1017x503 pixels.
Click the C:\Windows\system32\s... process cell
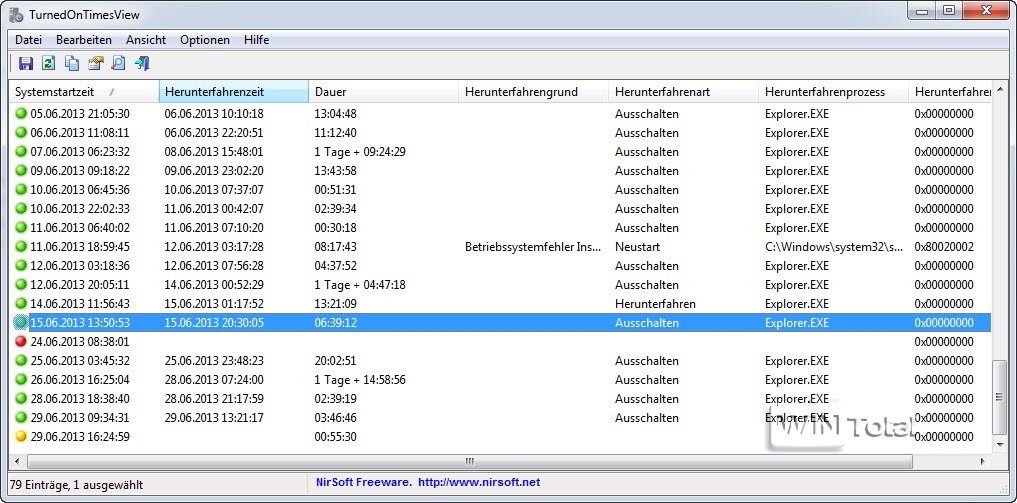[833, 247]
